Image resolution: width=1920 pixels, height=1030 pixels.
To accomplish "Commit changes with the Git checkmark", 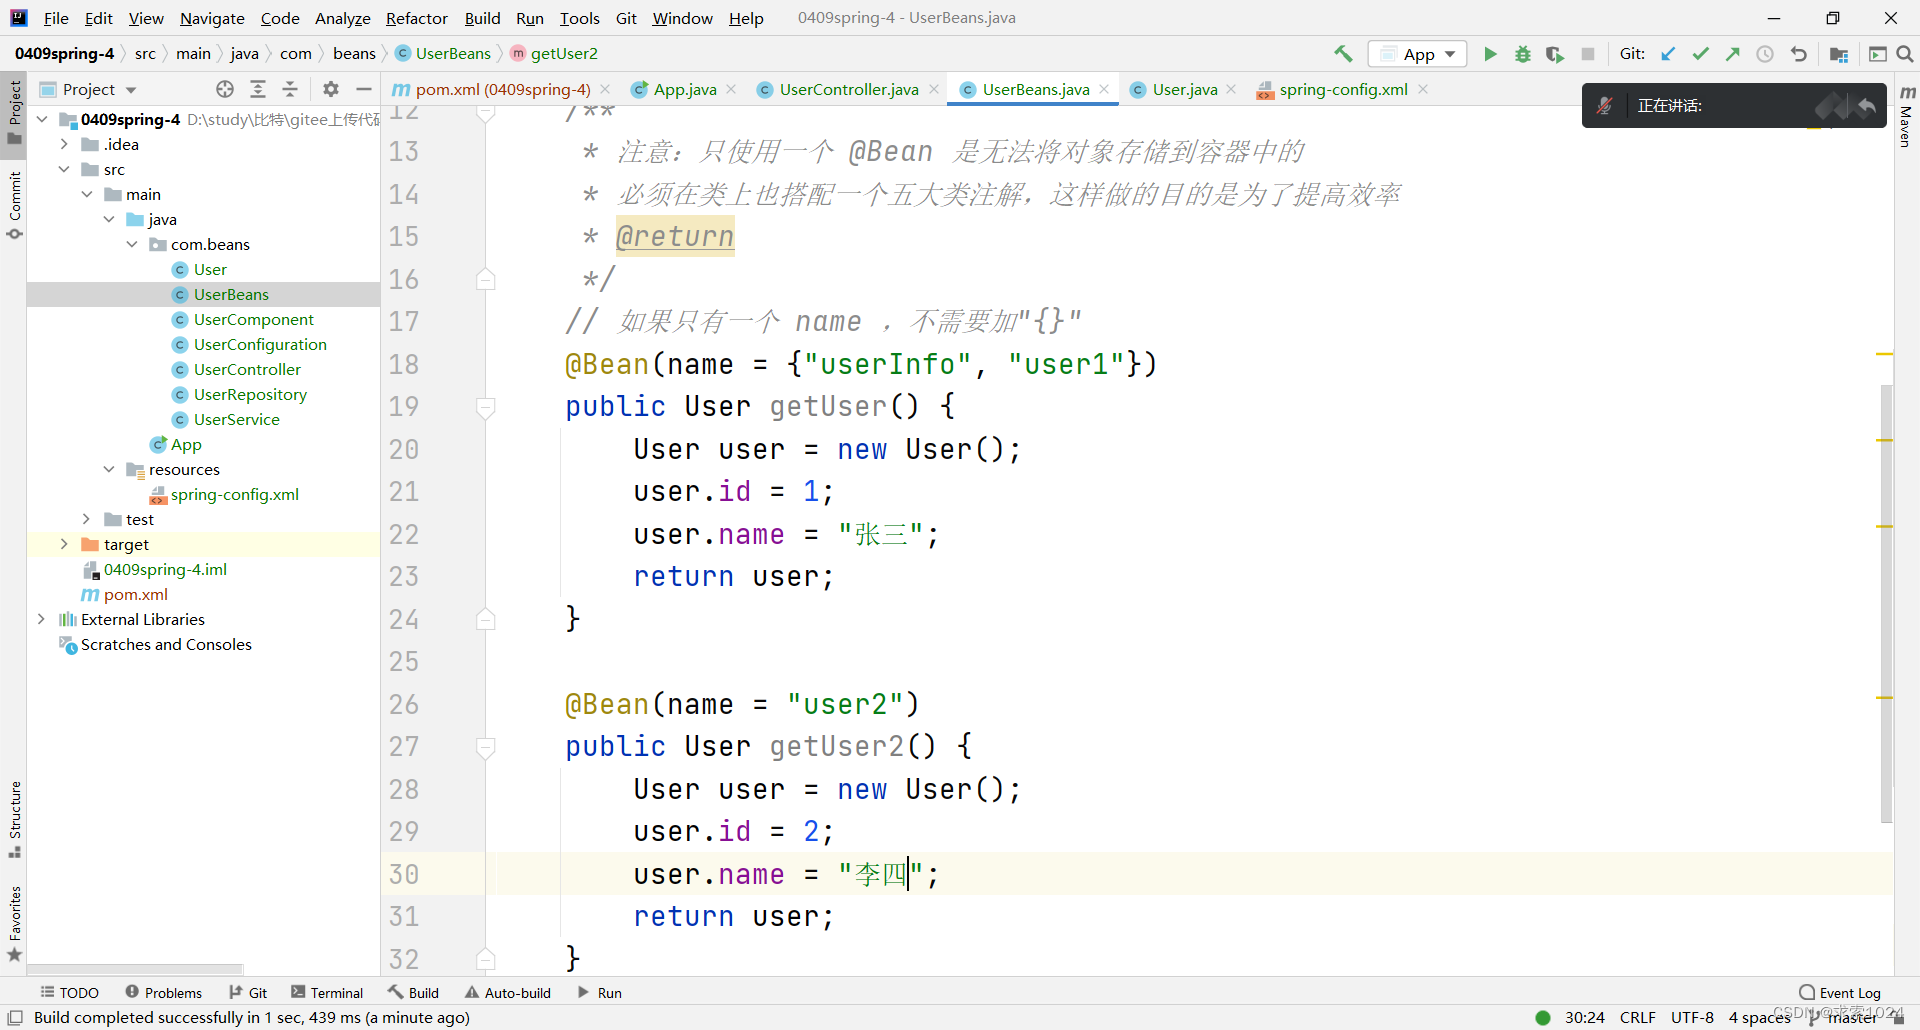I will (1700, 54).
